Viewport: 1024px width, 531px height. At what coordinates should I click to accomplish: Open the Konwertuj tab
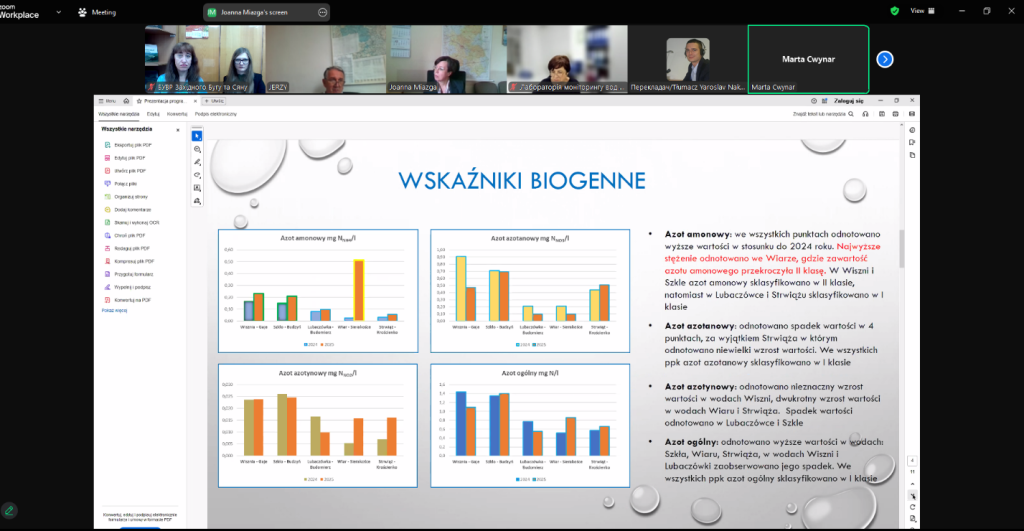click(177, 114)
